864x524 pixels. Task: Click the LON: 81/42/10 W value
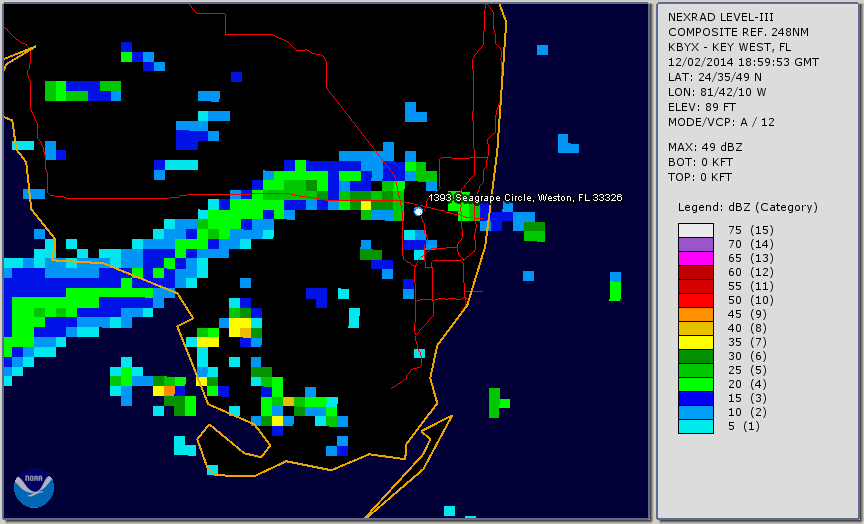(x=717, y=92)
